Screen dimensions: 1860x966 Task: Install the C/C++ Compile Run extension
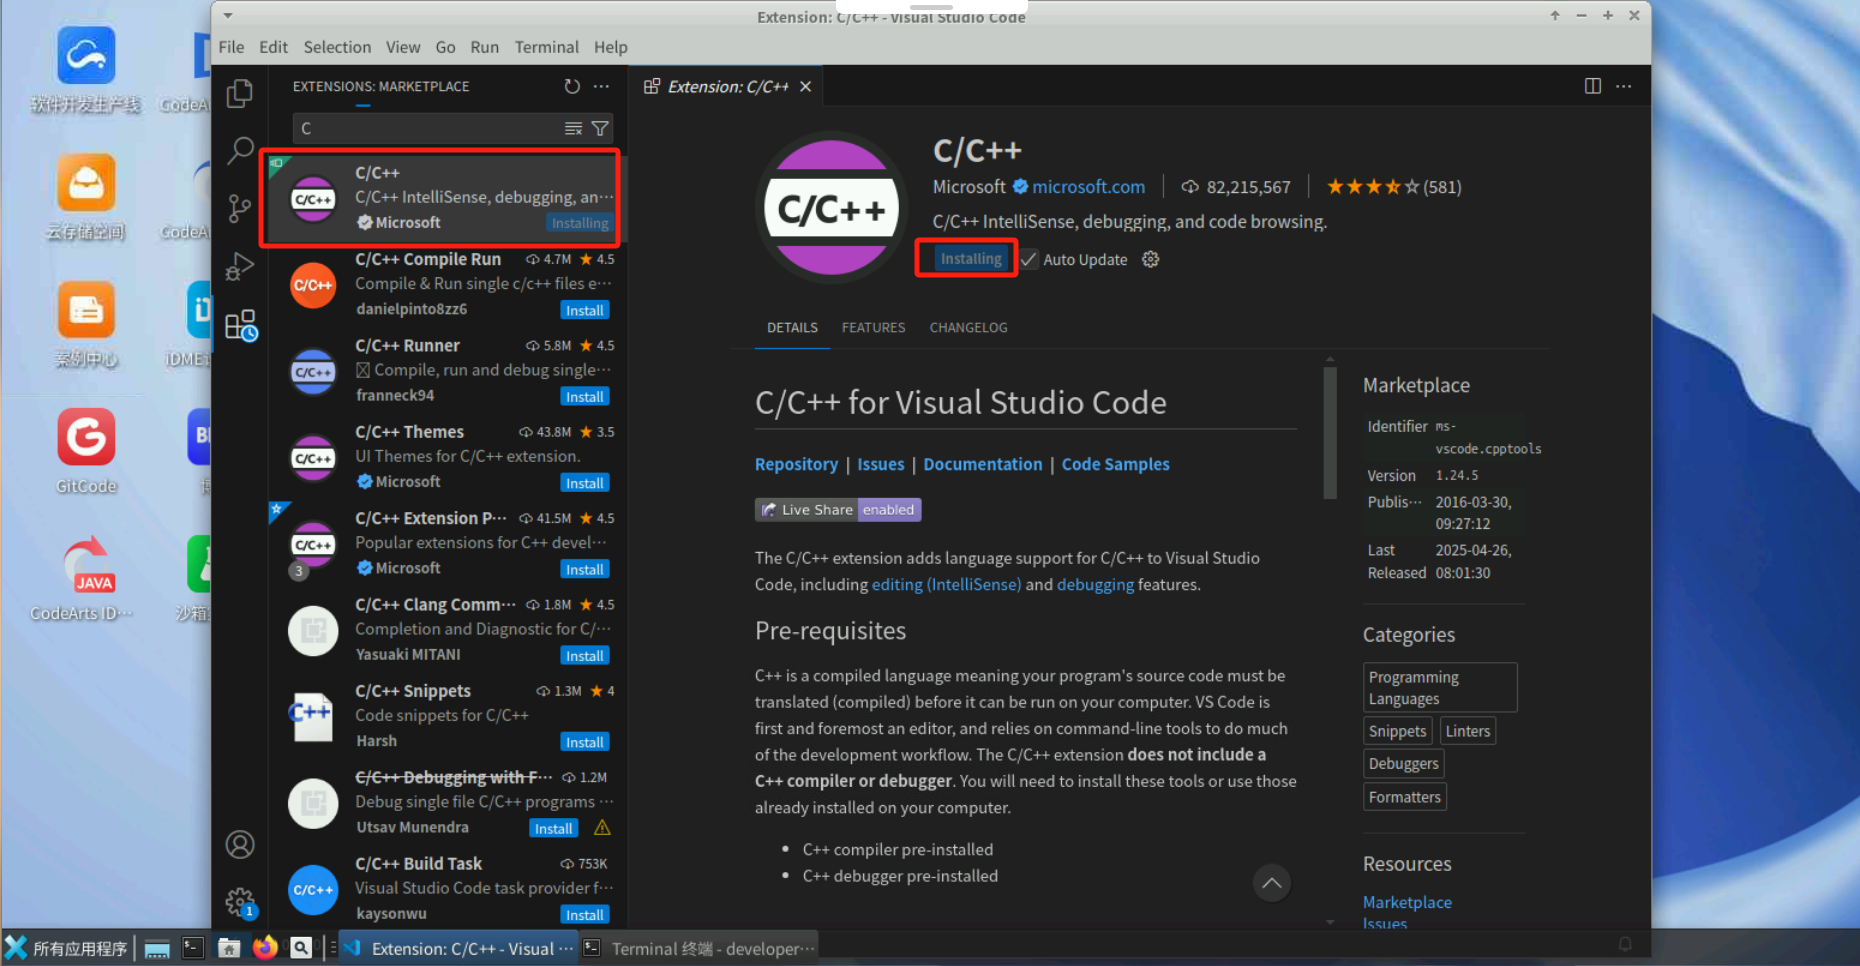coord(584,310)
